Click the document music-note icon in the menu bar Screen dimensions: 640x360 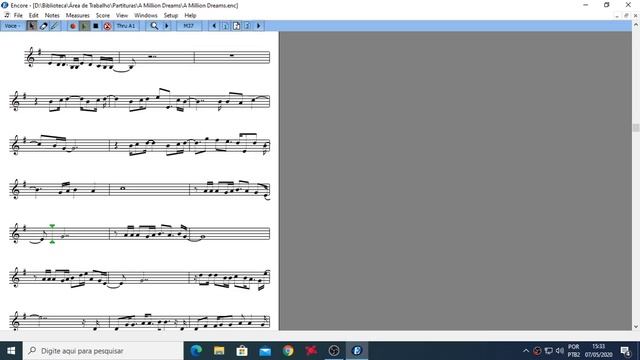(x=6, y=15)
